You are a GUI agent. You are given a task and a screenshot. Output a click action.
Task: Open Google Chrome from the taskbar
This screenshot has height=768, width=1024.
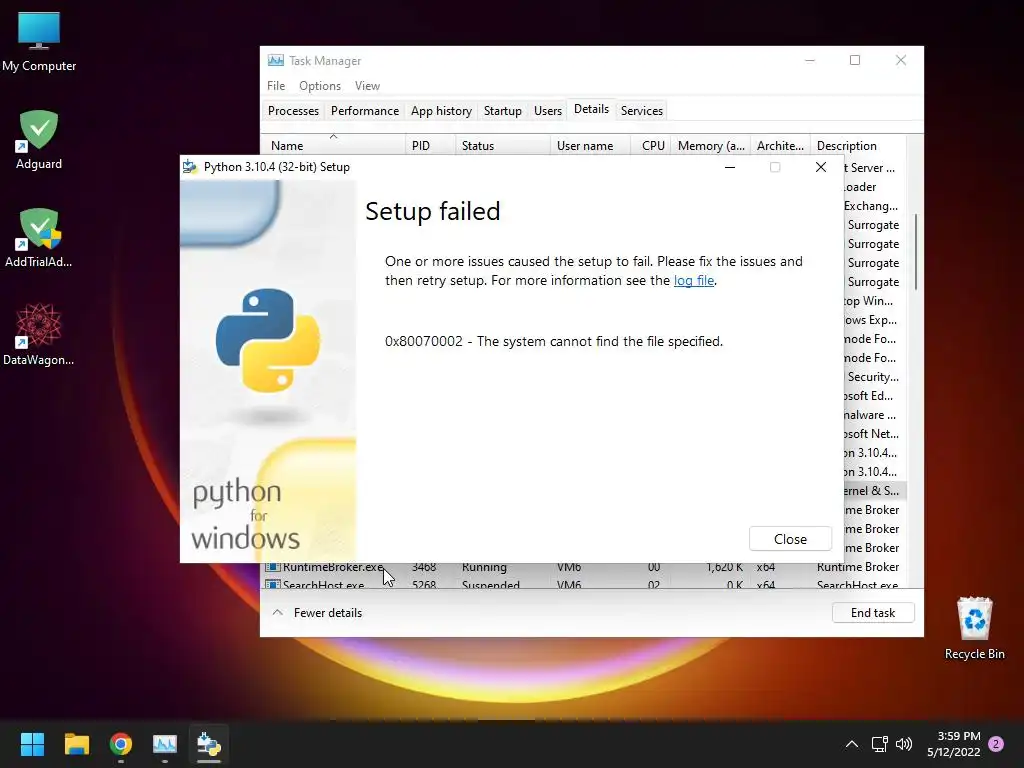coord(121,744)
